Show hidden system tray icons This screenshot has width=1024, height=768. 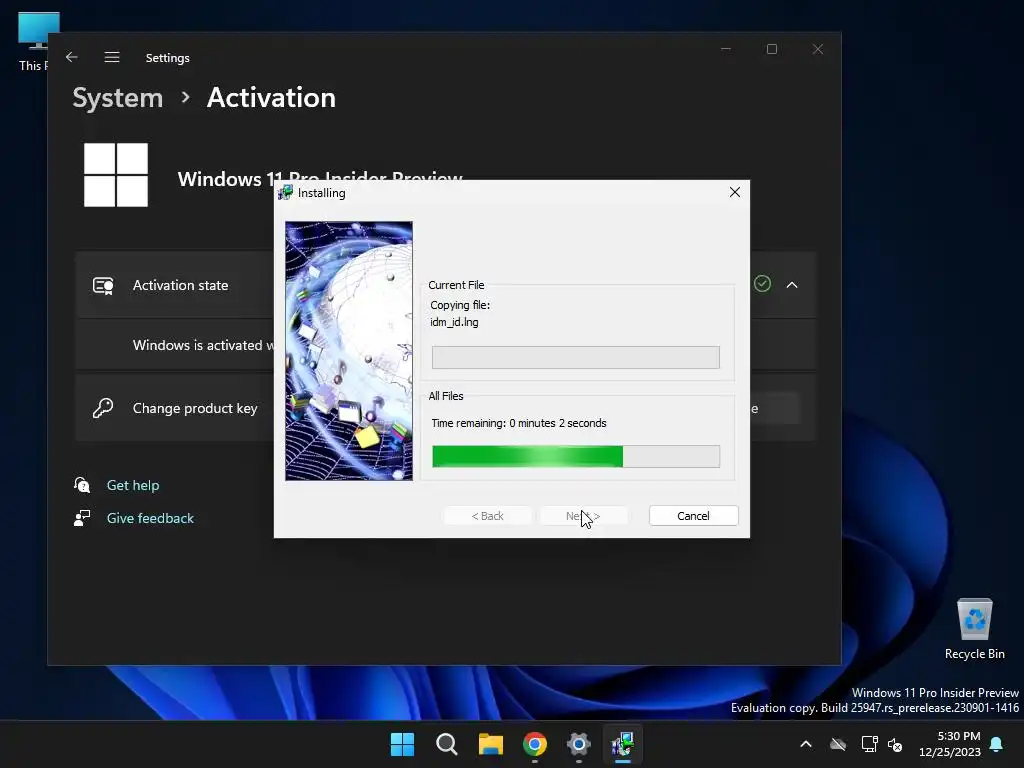(806, 744)
